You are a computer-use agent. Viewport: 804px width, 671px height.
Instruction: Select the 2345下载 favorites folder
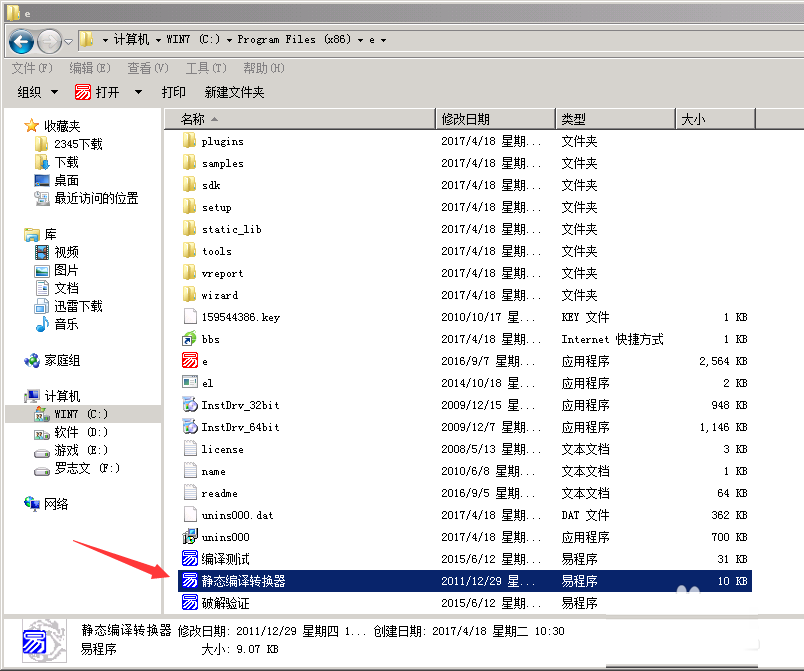(x=78, y=144)
